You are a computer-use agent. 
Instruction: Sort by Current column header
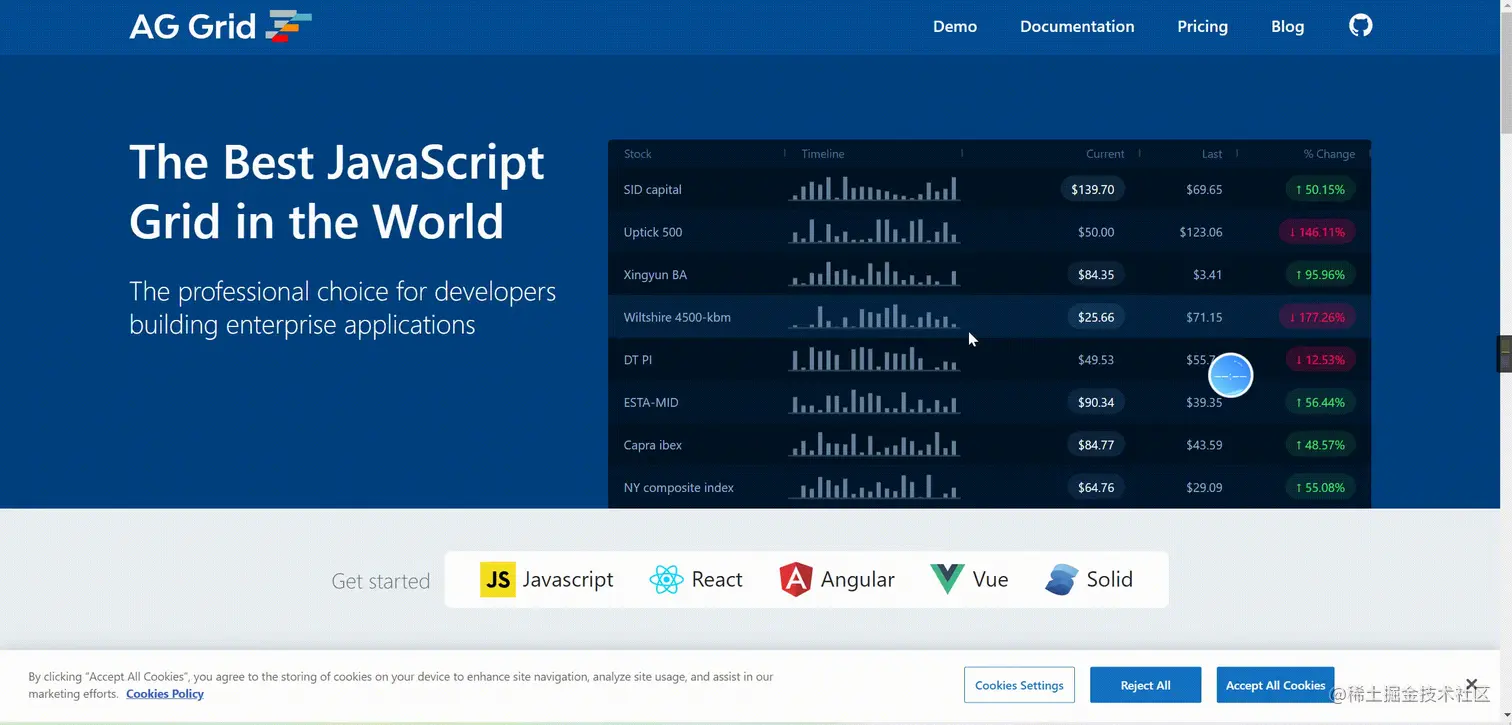coord(1105,154)
